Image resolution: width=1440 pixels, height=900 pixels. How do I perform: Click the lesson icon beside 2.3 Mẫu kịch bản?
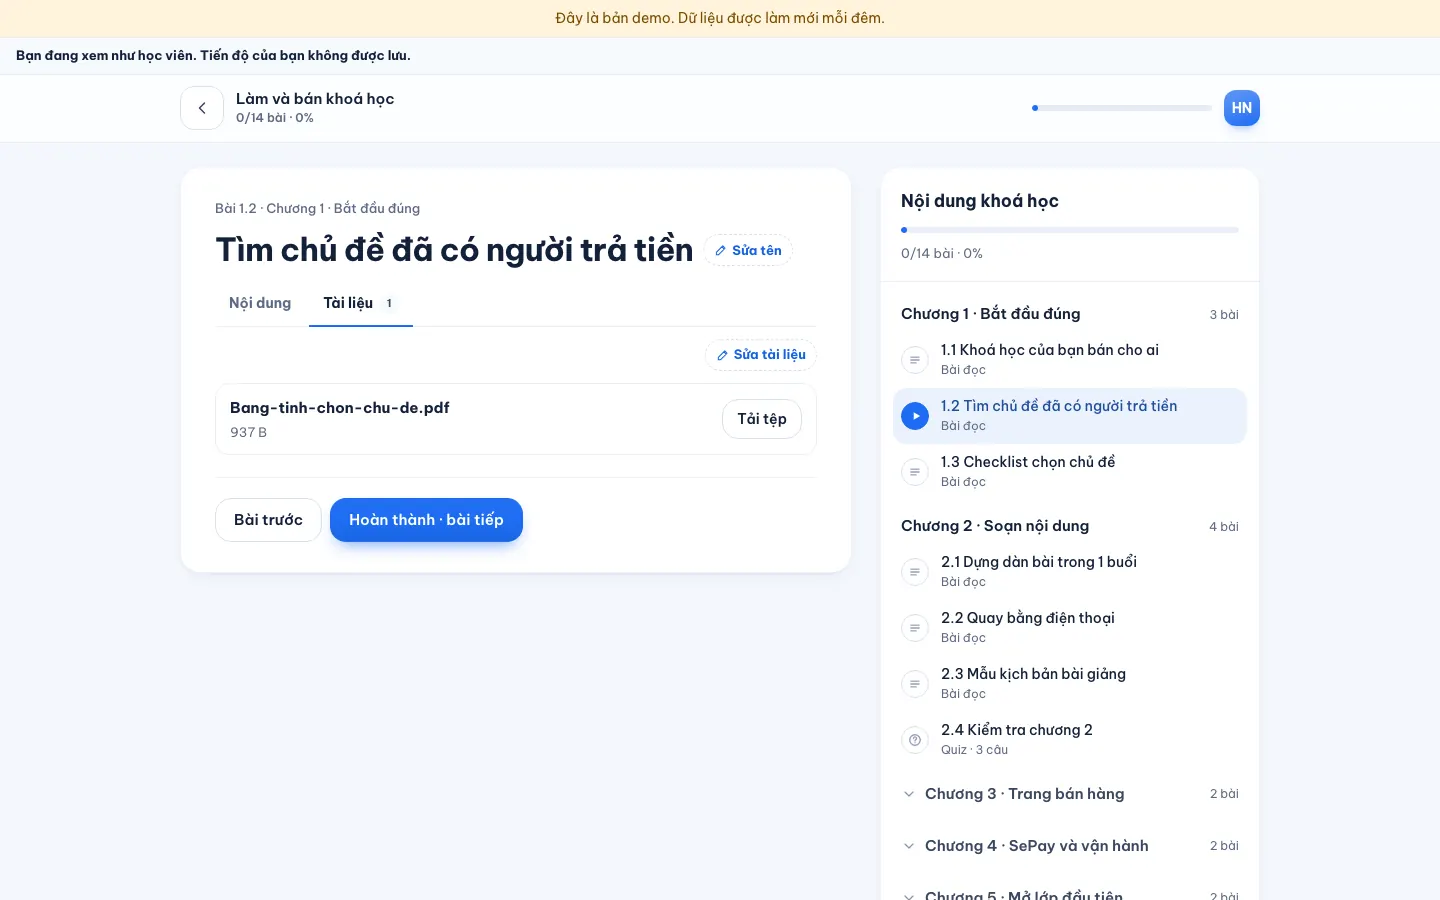(915, 684)
